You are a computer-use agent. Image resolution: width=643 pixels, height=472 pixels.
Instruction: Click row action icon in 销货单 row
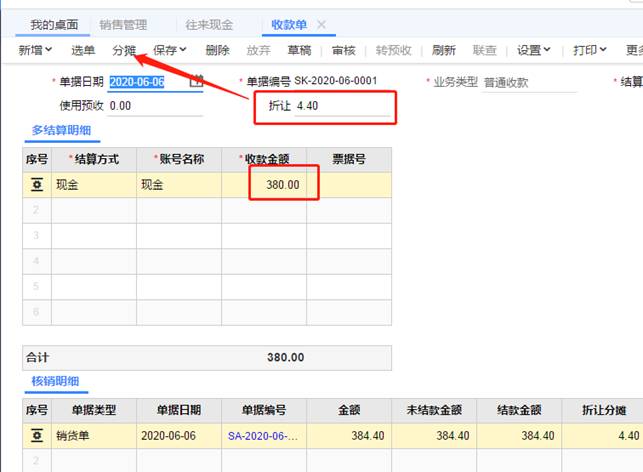(36, 436)
